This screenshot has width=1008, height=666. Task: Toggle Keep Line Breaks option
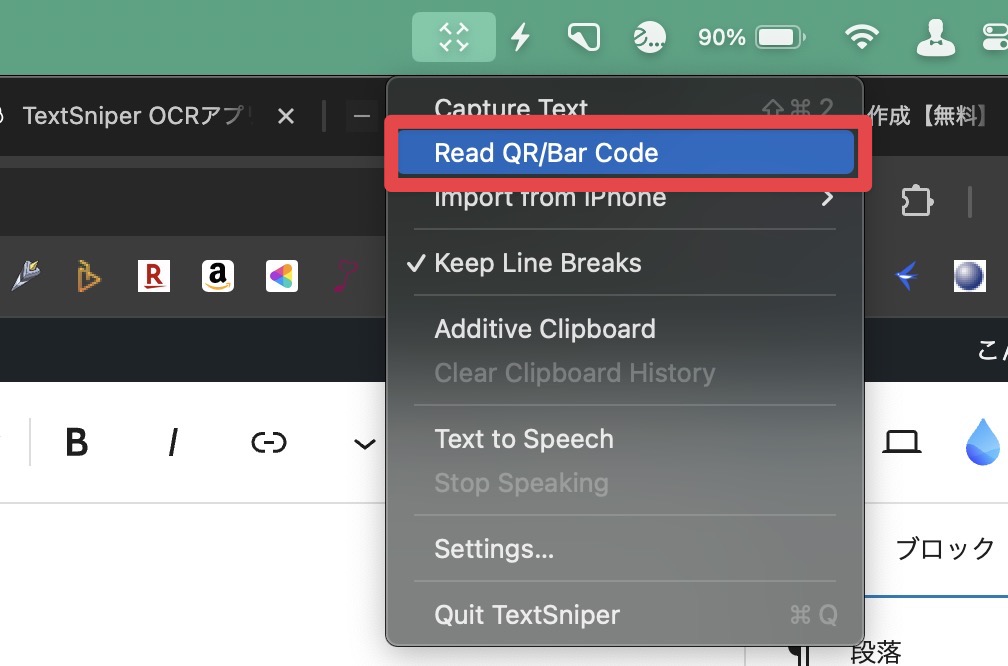[x=625, y=263]
